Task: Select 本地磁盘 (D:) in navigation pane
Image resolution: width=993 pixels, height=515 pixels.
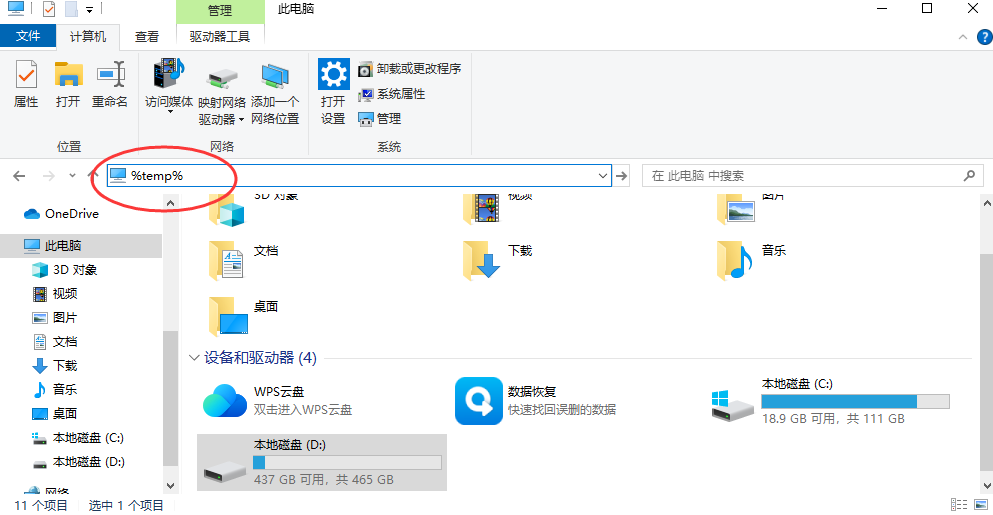Action: tap(77, 462)
